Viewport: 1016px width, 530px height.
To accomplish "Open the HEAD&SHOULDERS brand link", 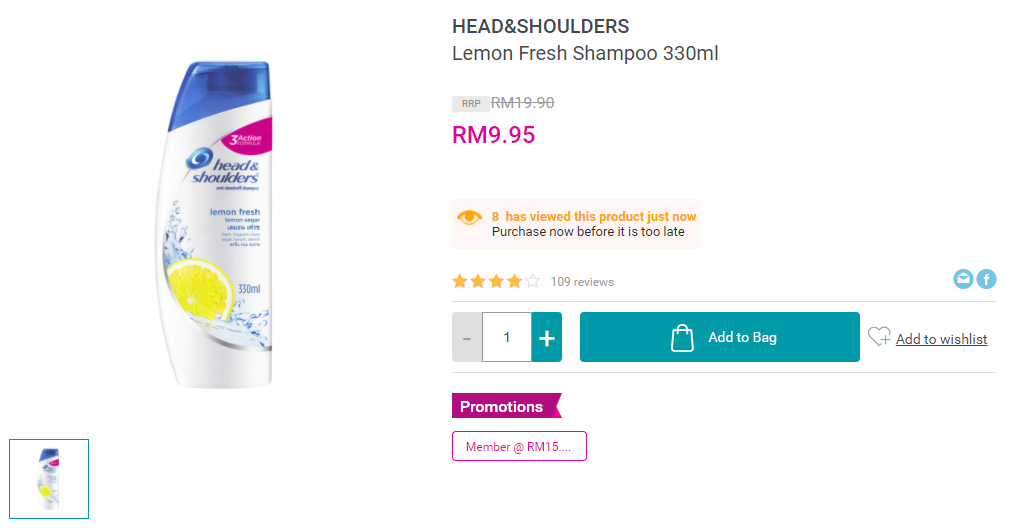I will click(541, 27).
